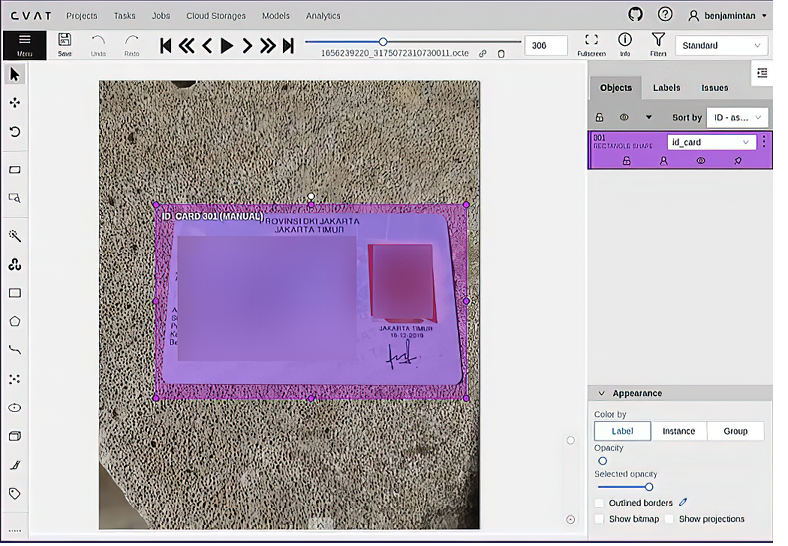Jump backward multiple frames
Image resolution: width=788 pixels, height=546 pixels.
click(x=186, y=46)
